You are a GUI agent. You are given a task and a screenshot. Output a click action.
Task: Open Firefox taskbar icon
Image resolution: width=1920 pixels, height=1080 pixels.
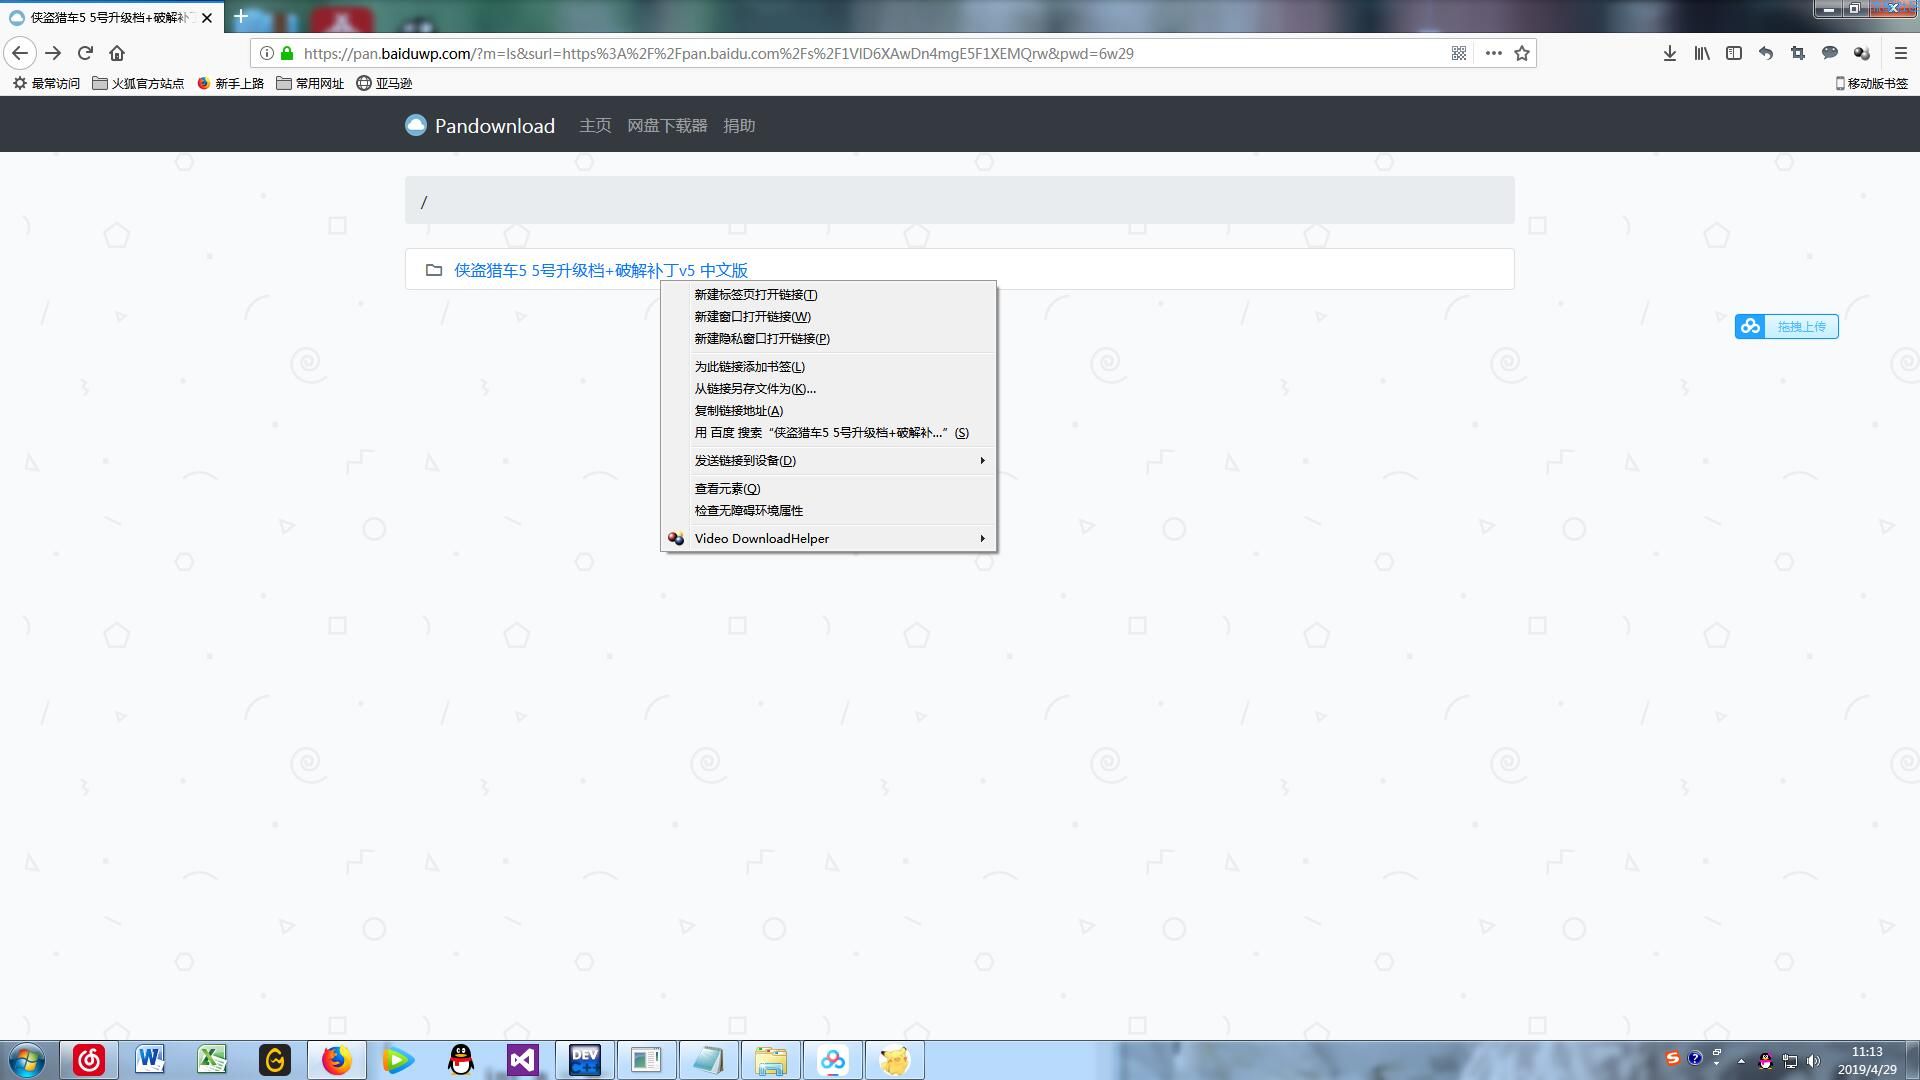click(336, 1060)
